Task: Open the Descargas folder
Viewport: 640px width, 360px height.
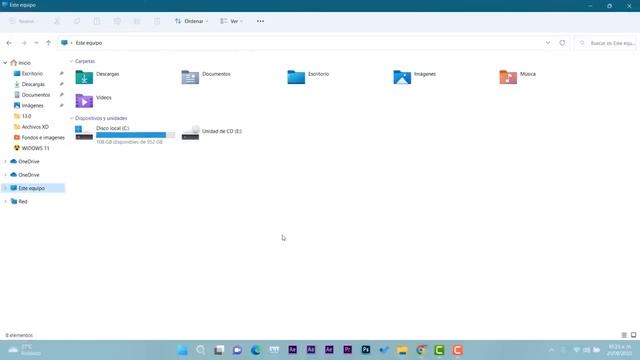Action: [x=98, y=76]
